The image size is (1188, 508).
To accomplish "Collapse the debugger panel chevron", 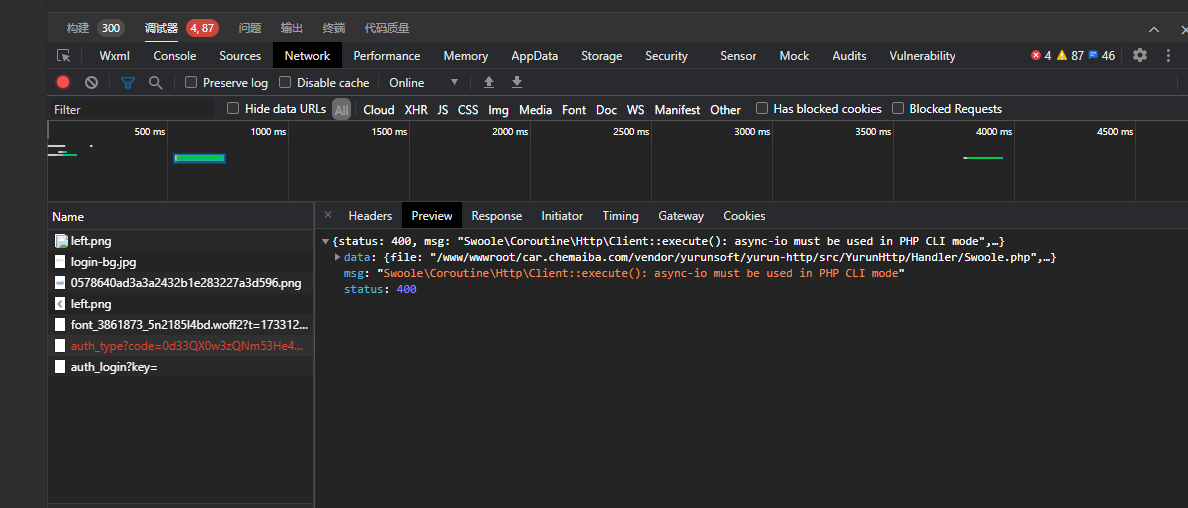I will (x=1154, y=29).
